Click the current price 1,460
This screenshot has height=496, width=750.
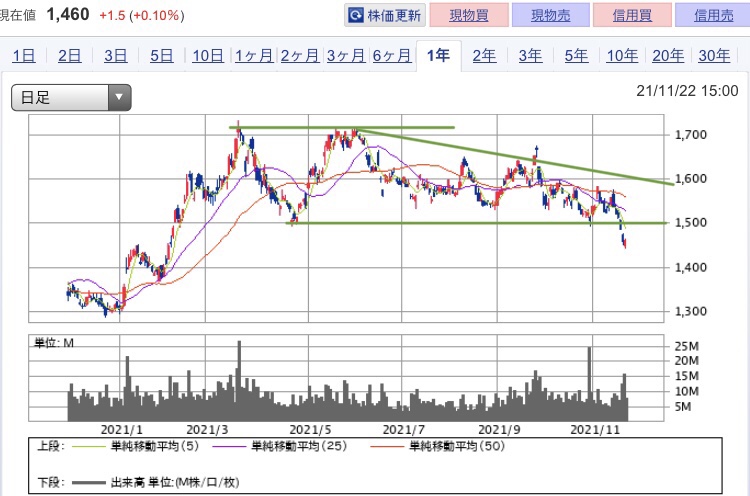pos(68,14)
